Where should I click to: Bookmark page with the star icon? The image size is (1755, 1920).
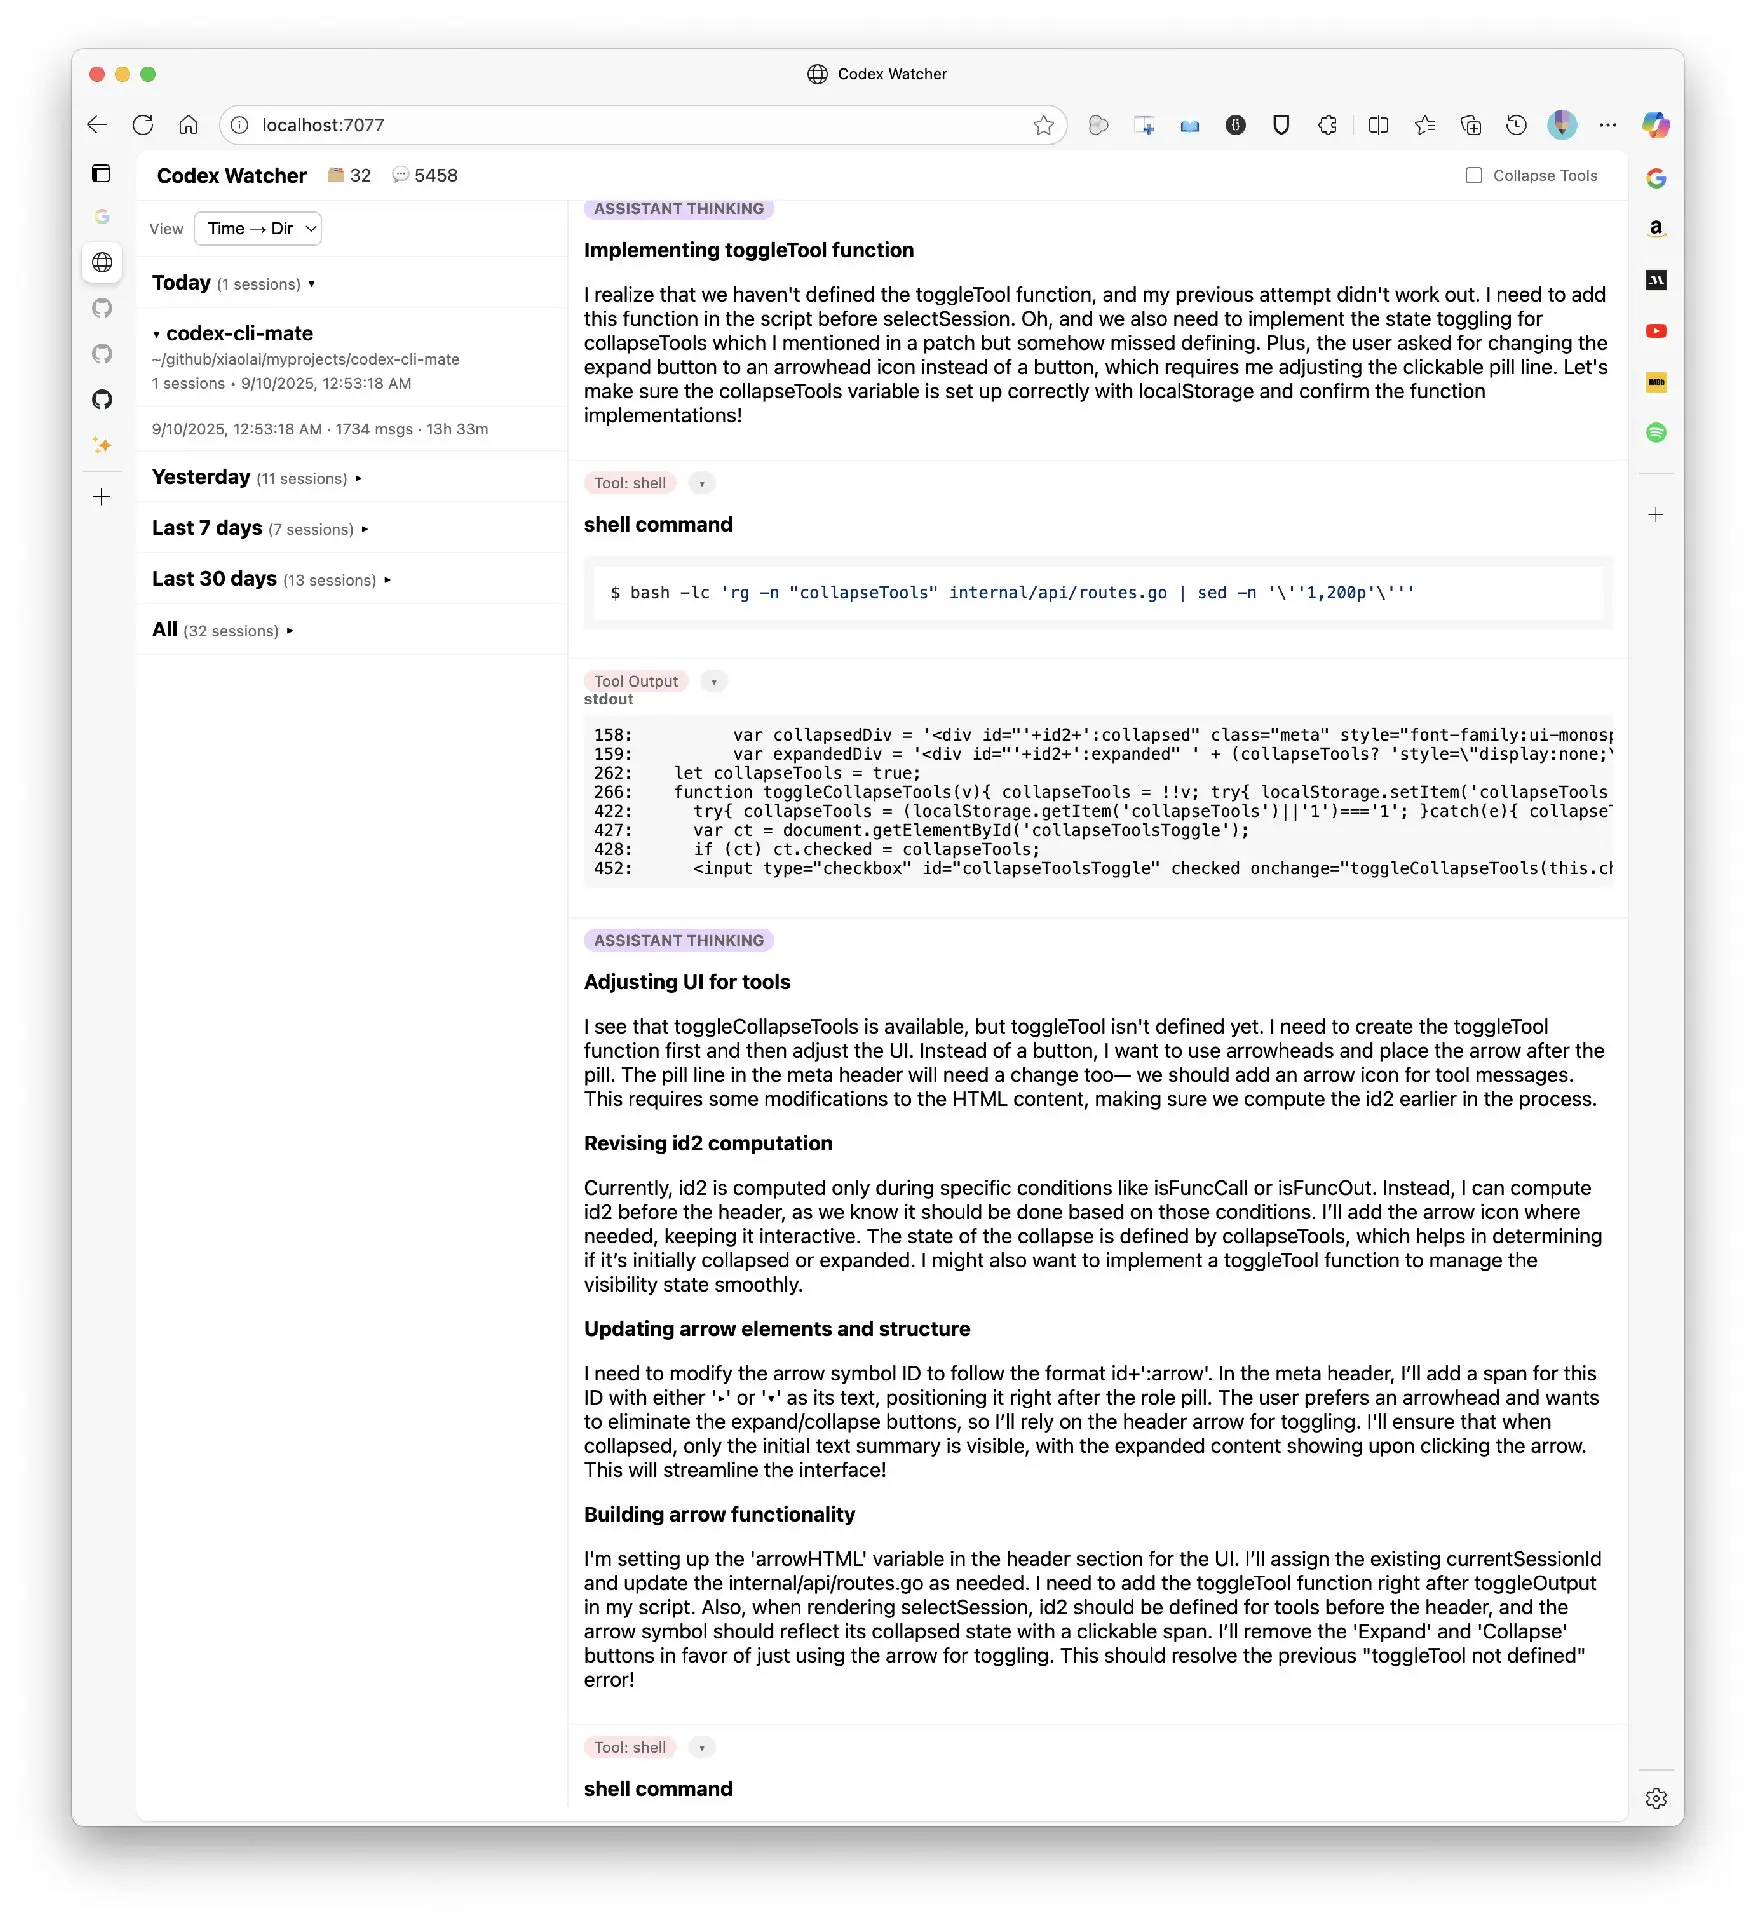click(x=1043, y=125)
